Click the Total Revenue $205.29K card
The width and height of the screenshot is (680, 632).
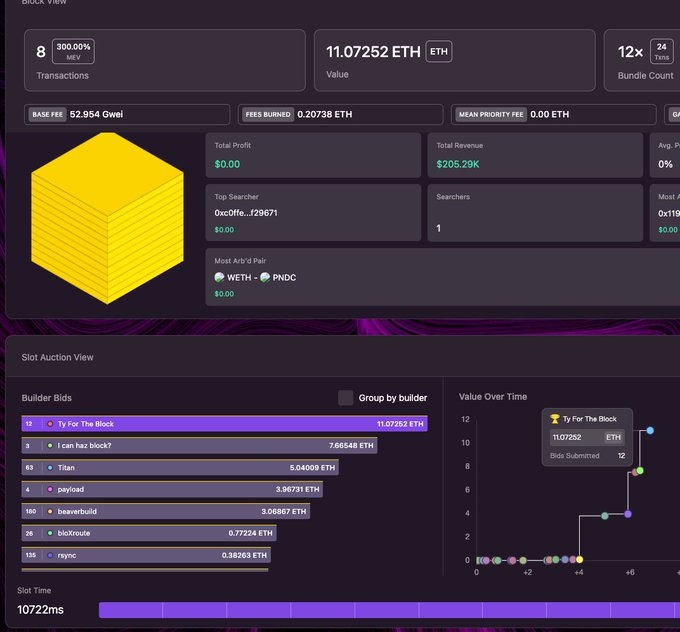(535, 155)
